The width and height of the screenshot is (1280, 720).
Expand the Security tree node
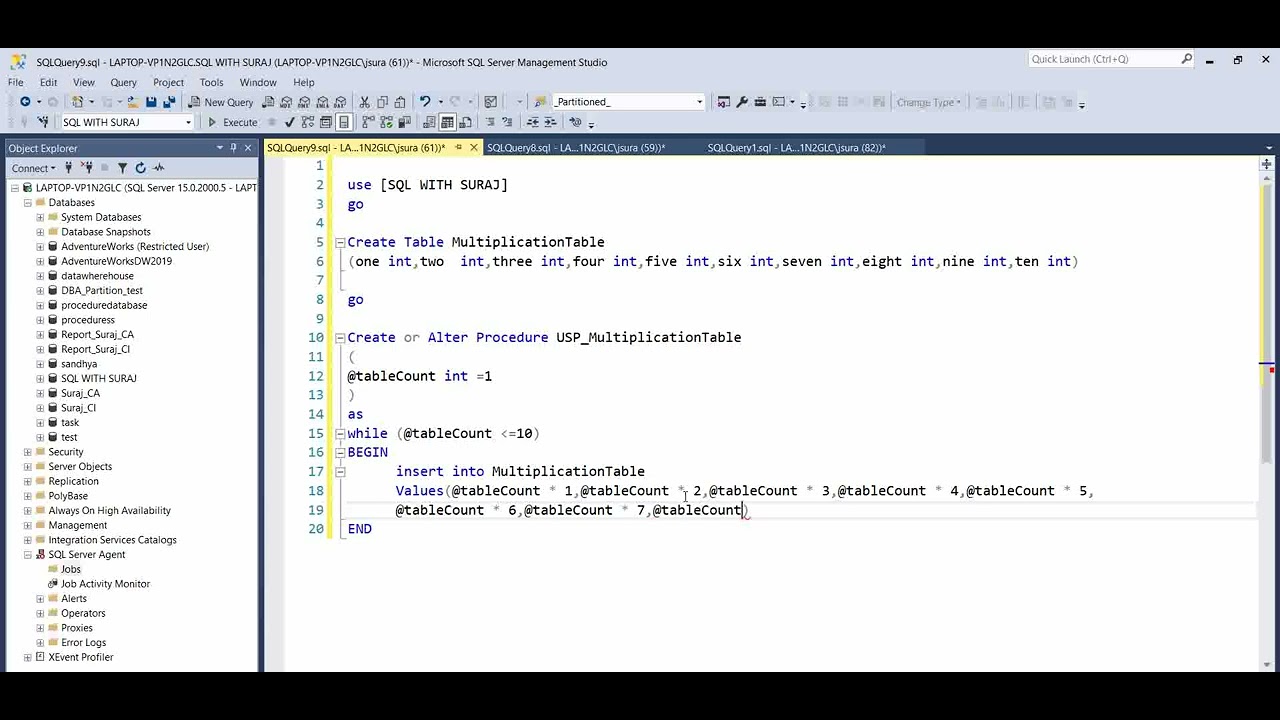pos(27,452)
